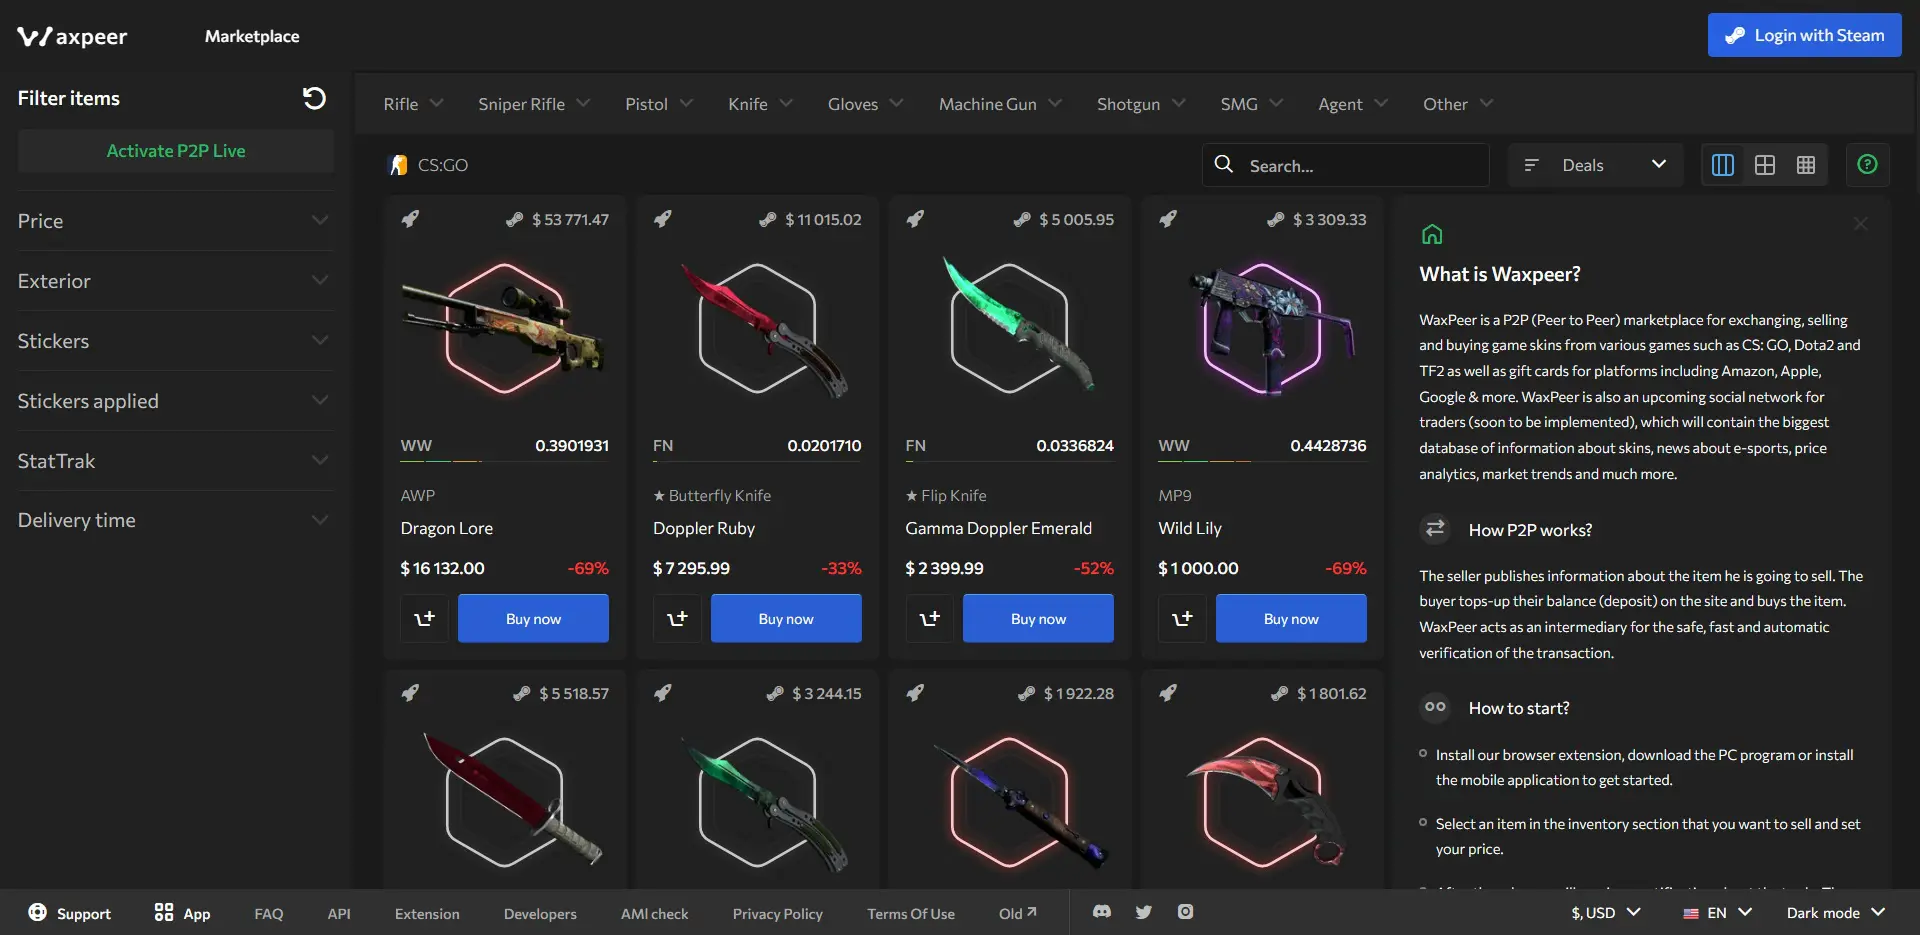Open the green help question mark icon
1920x935 pixels.
[x=1867, y=164]
